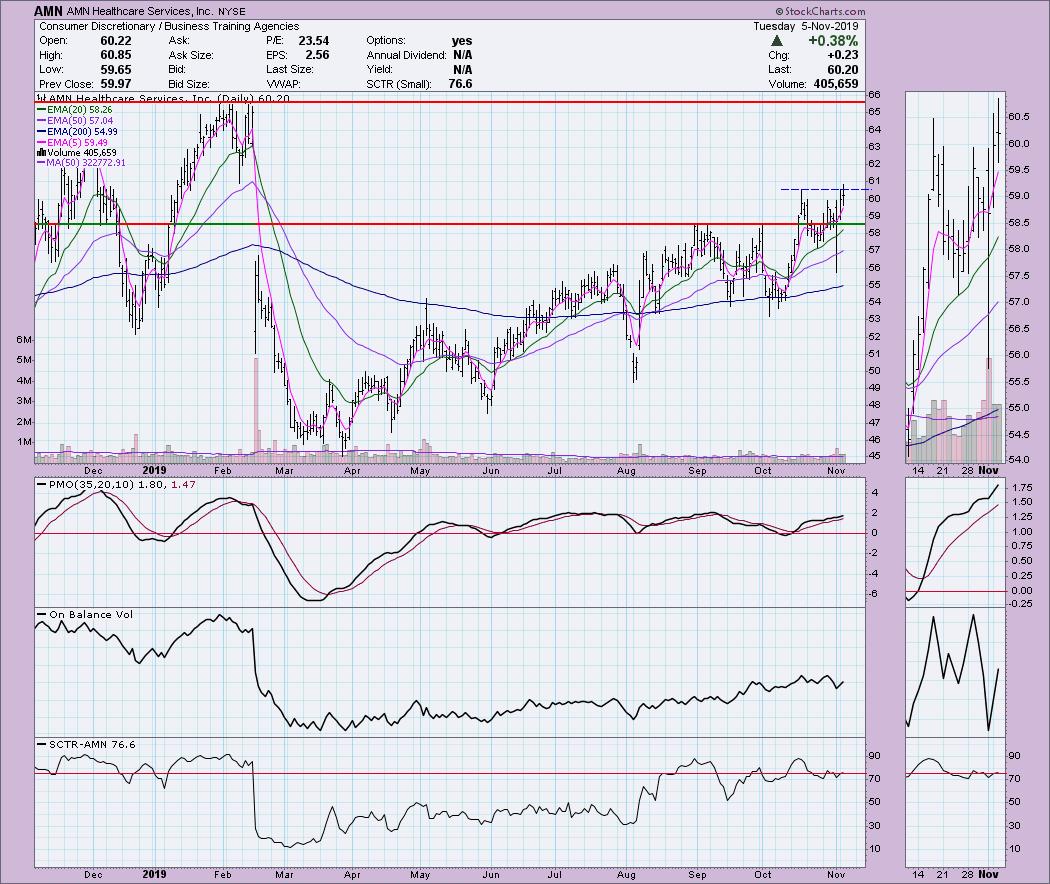Click the EPS value 2.56

tap(317, 55)
